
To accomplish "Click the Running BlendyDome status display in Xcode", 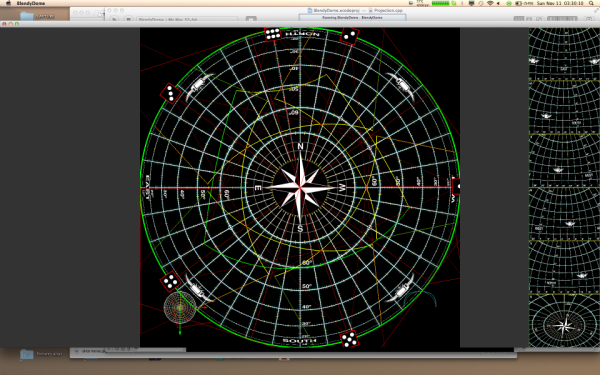I will coord(352,18).
